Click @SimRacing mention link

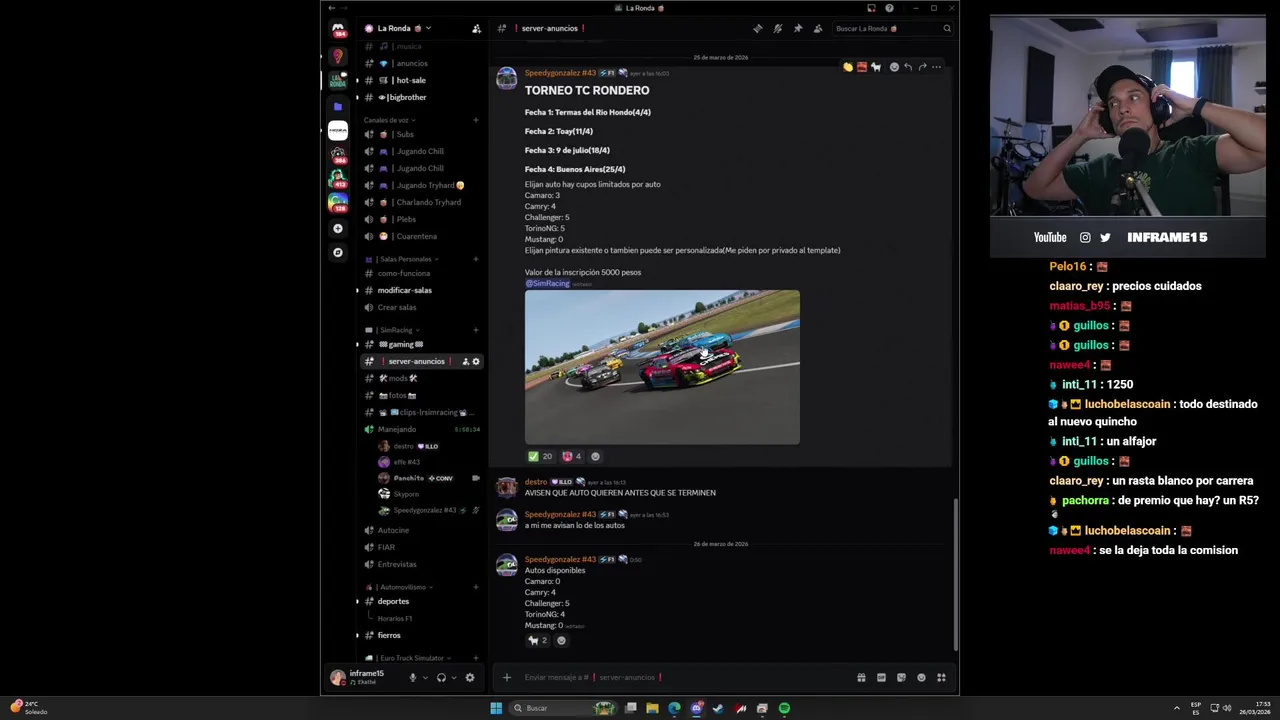547,284
